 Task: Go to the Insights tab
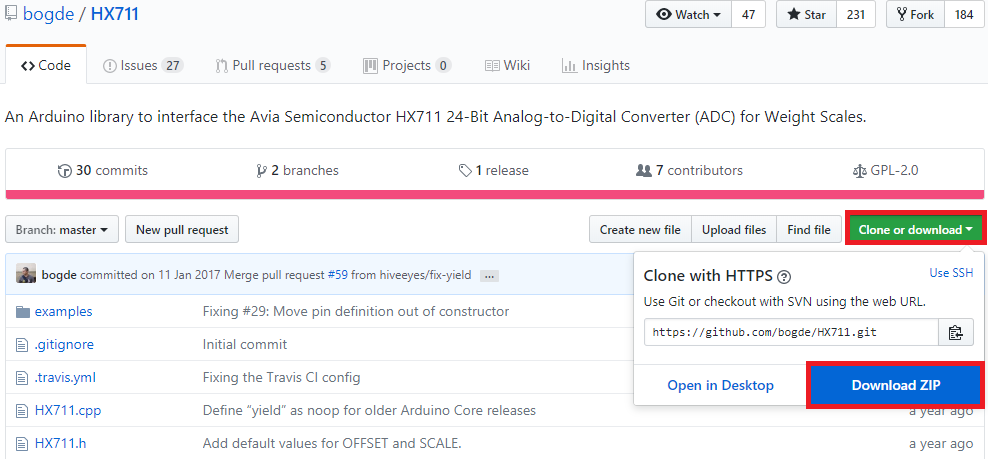click(596, 66)
